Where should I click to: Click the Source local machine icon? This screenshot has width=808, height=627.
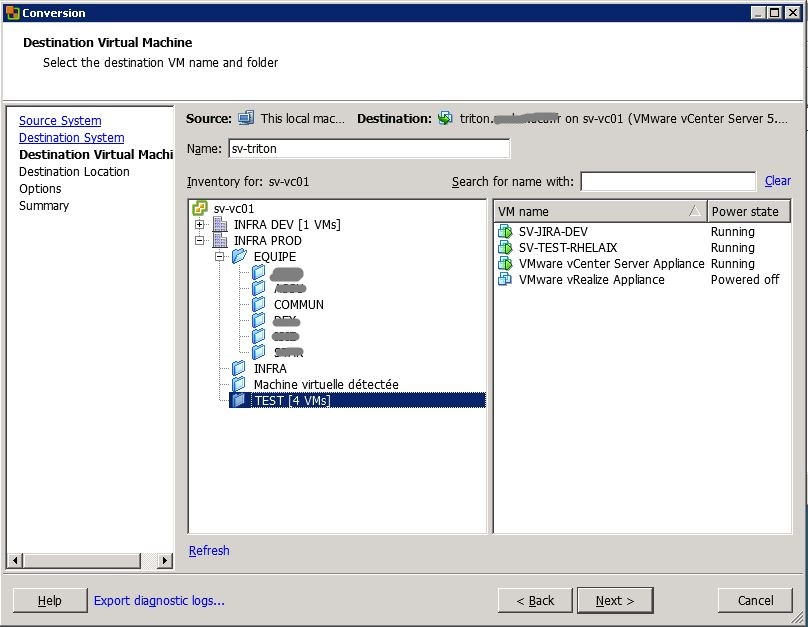tap(246, 118)
